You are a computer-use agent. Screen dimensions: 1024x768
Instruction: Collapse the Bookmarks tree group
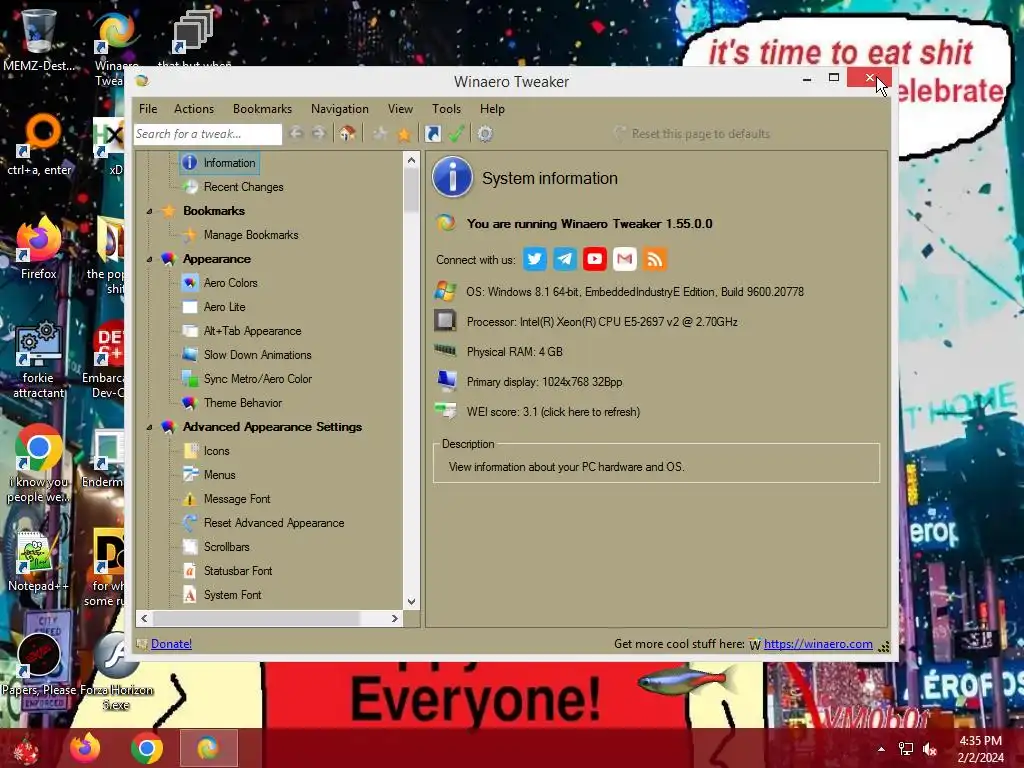point(150,211)
